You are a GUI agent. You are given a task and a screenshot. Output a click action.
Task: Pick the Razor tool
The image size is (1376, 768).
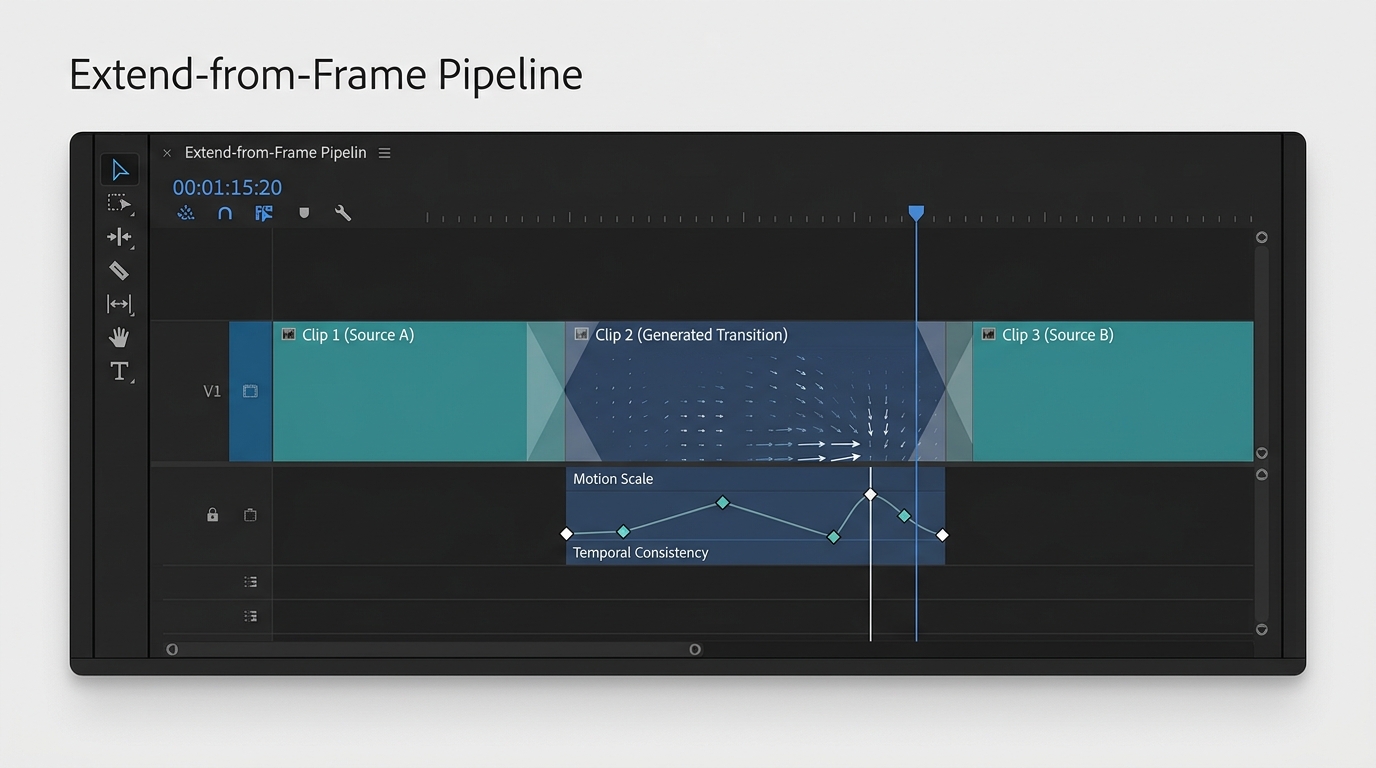[119, 270]
